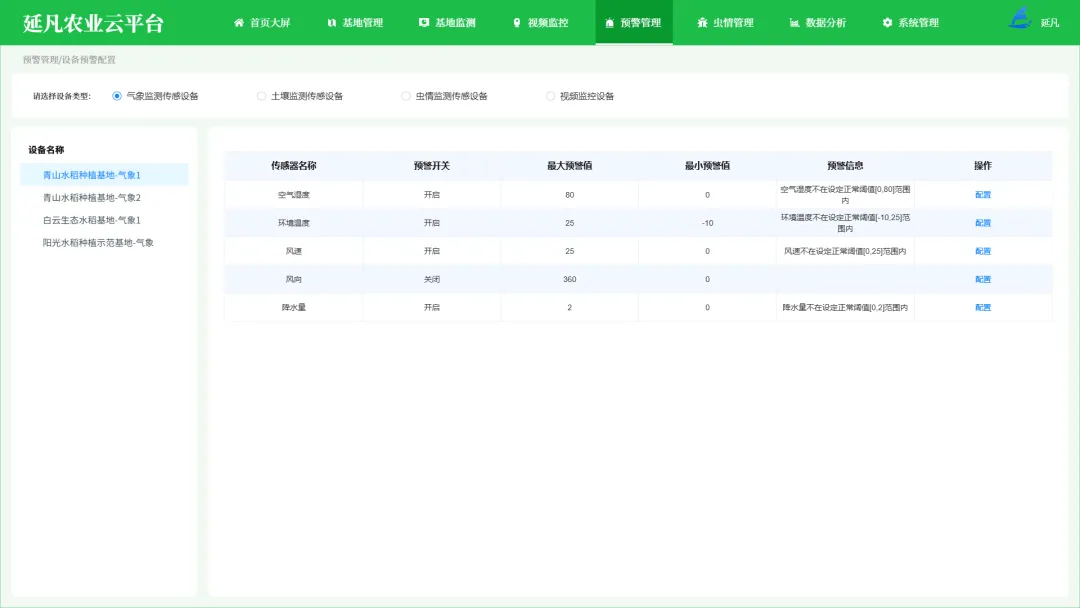Click the -10 minimum value cell

point(707,223)
